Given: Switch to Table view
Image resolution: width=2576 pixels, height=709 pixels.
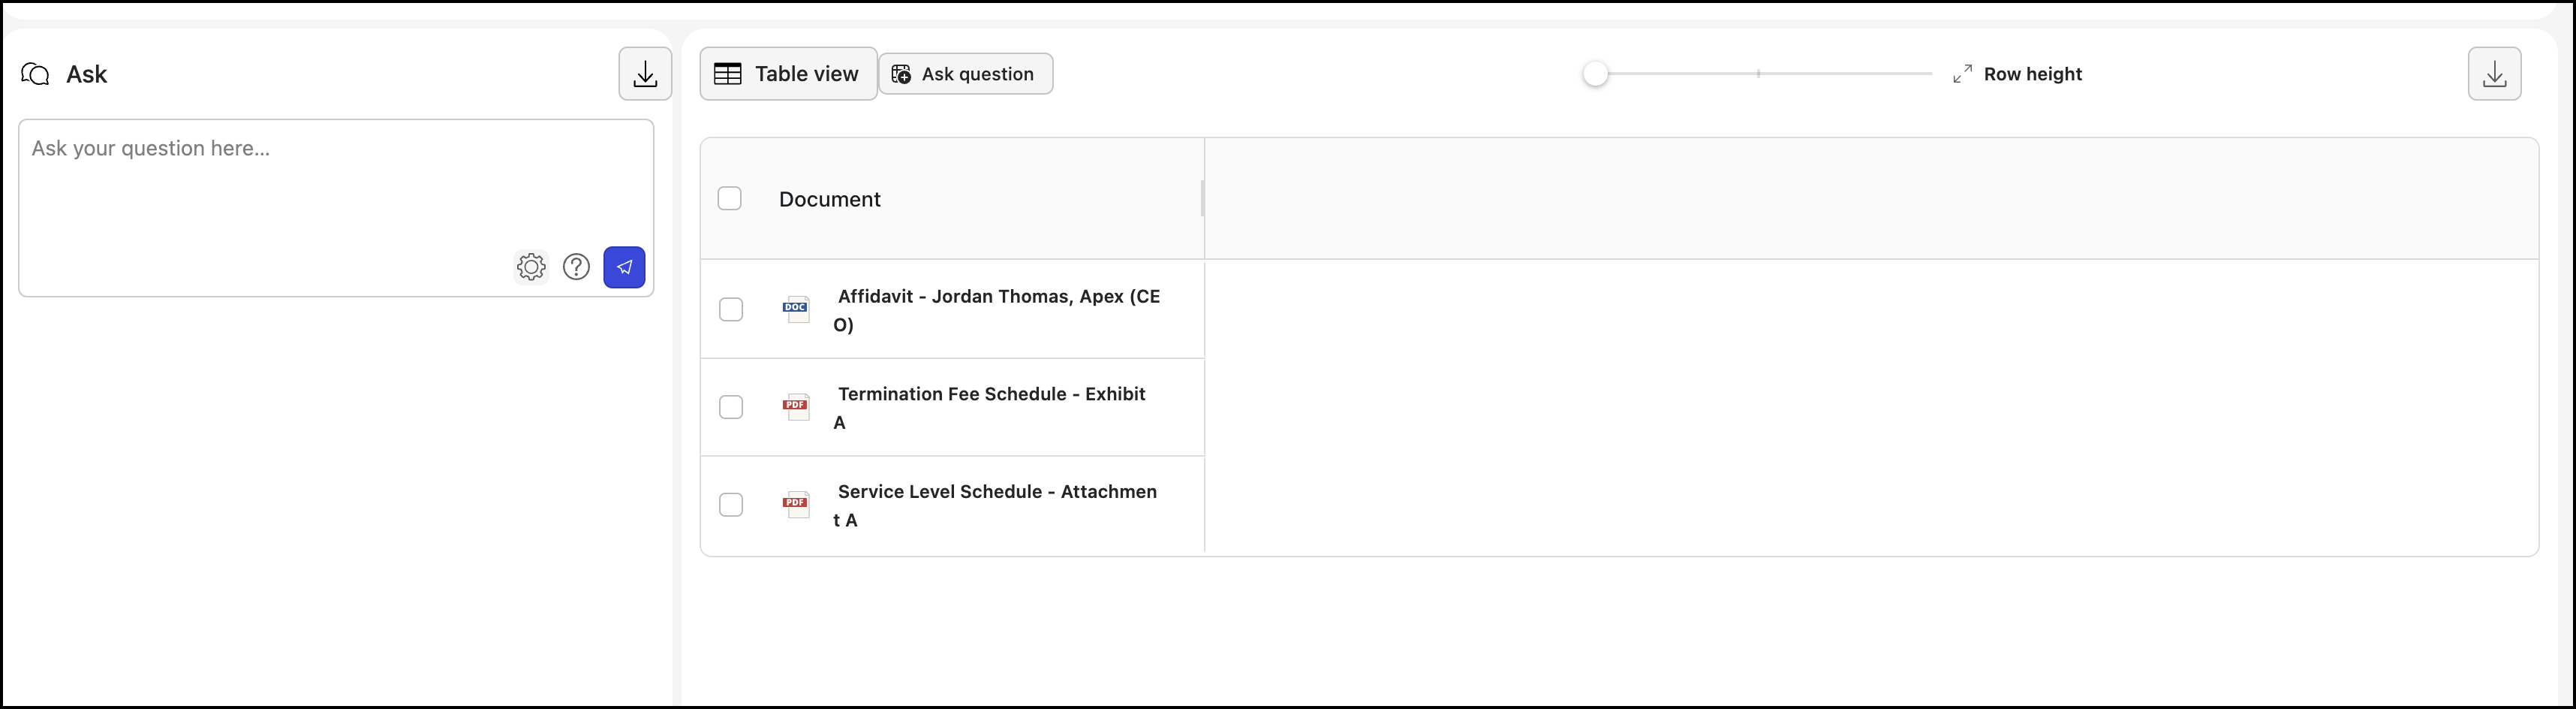Looking at the screenshot, I should tap(788, 74).
